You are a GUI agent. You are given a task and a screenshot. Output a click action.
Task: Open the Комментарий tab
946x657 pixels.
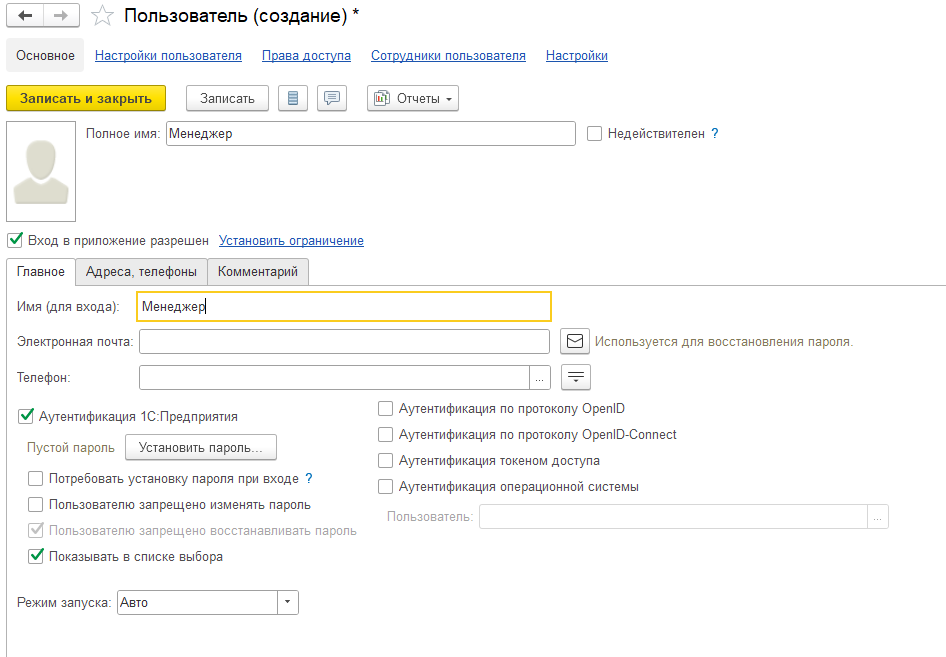258,271
